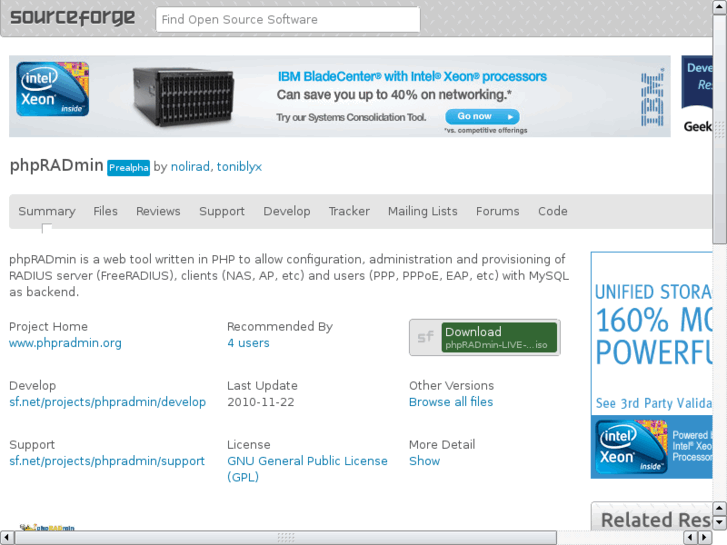Screen dimensions: 727x545
Task: Click Browse all files link
Action: (x=451, y=402)
